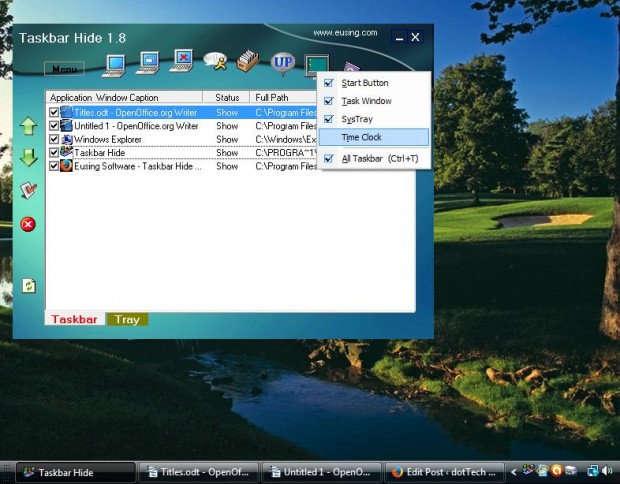Click the blue laptop screen toolbar icon
Screen dimensions: 620x484
click(114, 65)
